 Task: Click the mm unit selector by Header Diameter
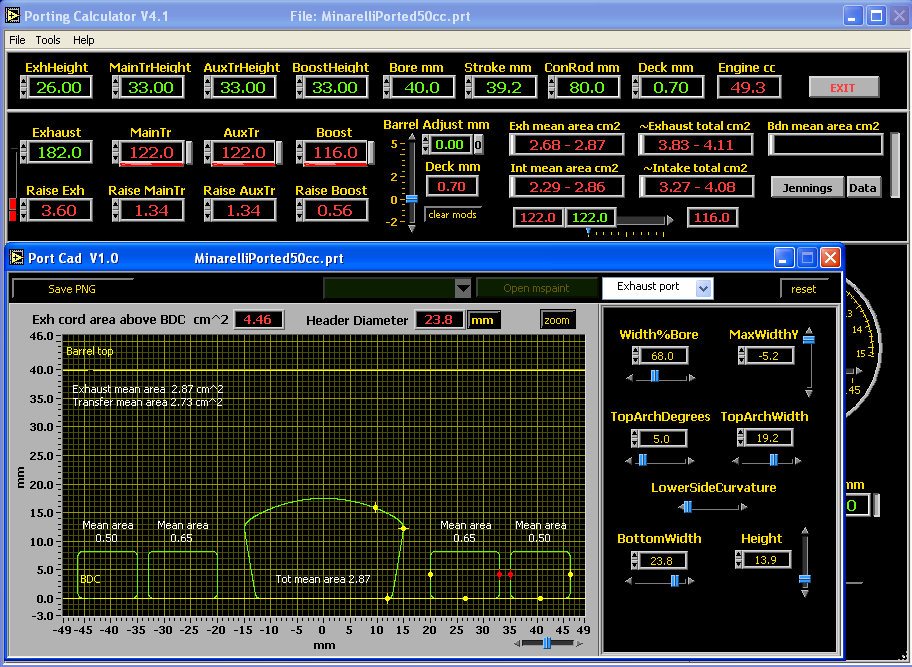(x=483, y=320)
